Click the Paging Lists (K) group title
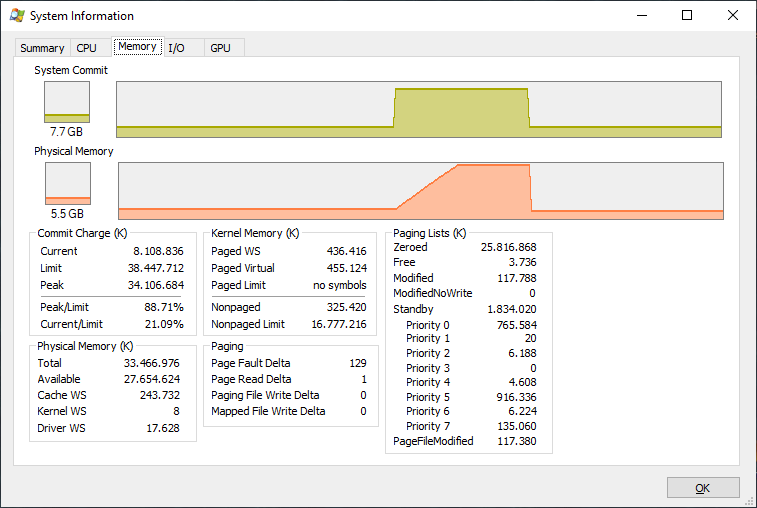The width and height of the screenshot is (757, 508). click(x=430, y=233)
